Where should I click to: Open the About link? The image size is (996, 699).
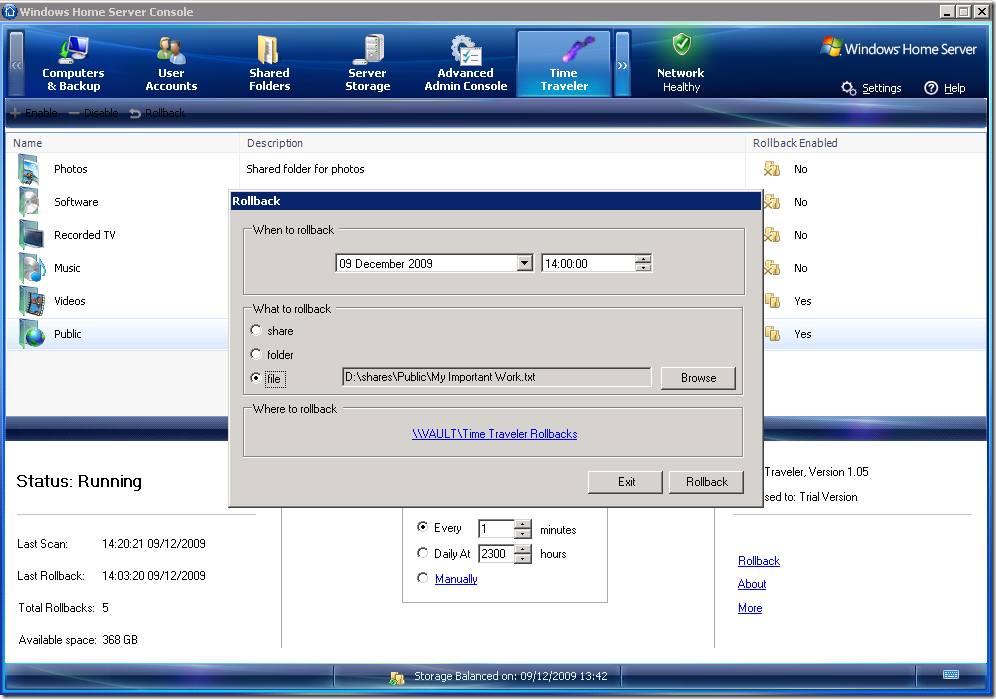click(752, 584)
